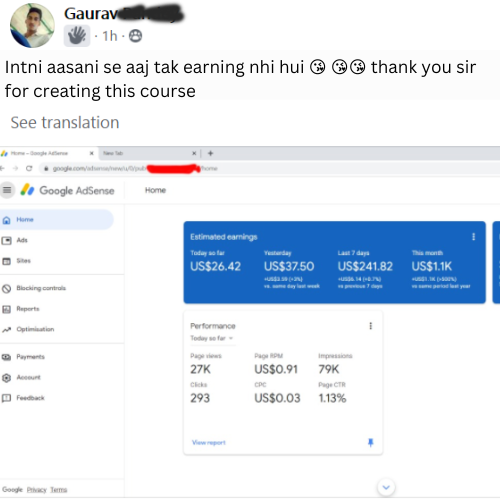Click the CPC US$0.03 value
This screenshot has width=500, height=500.
point(277,398)
